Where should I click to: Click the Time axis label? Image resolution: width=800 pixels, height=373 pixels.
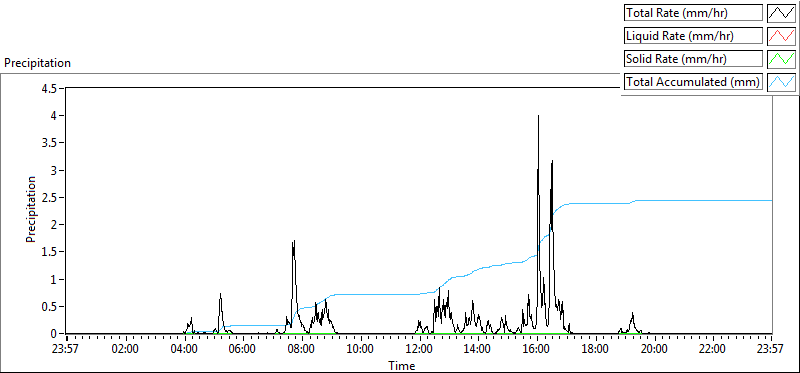402,365
